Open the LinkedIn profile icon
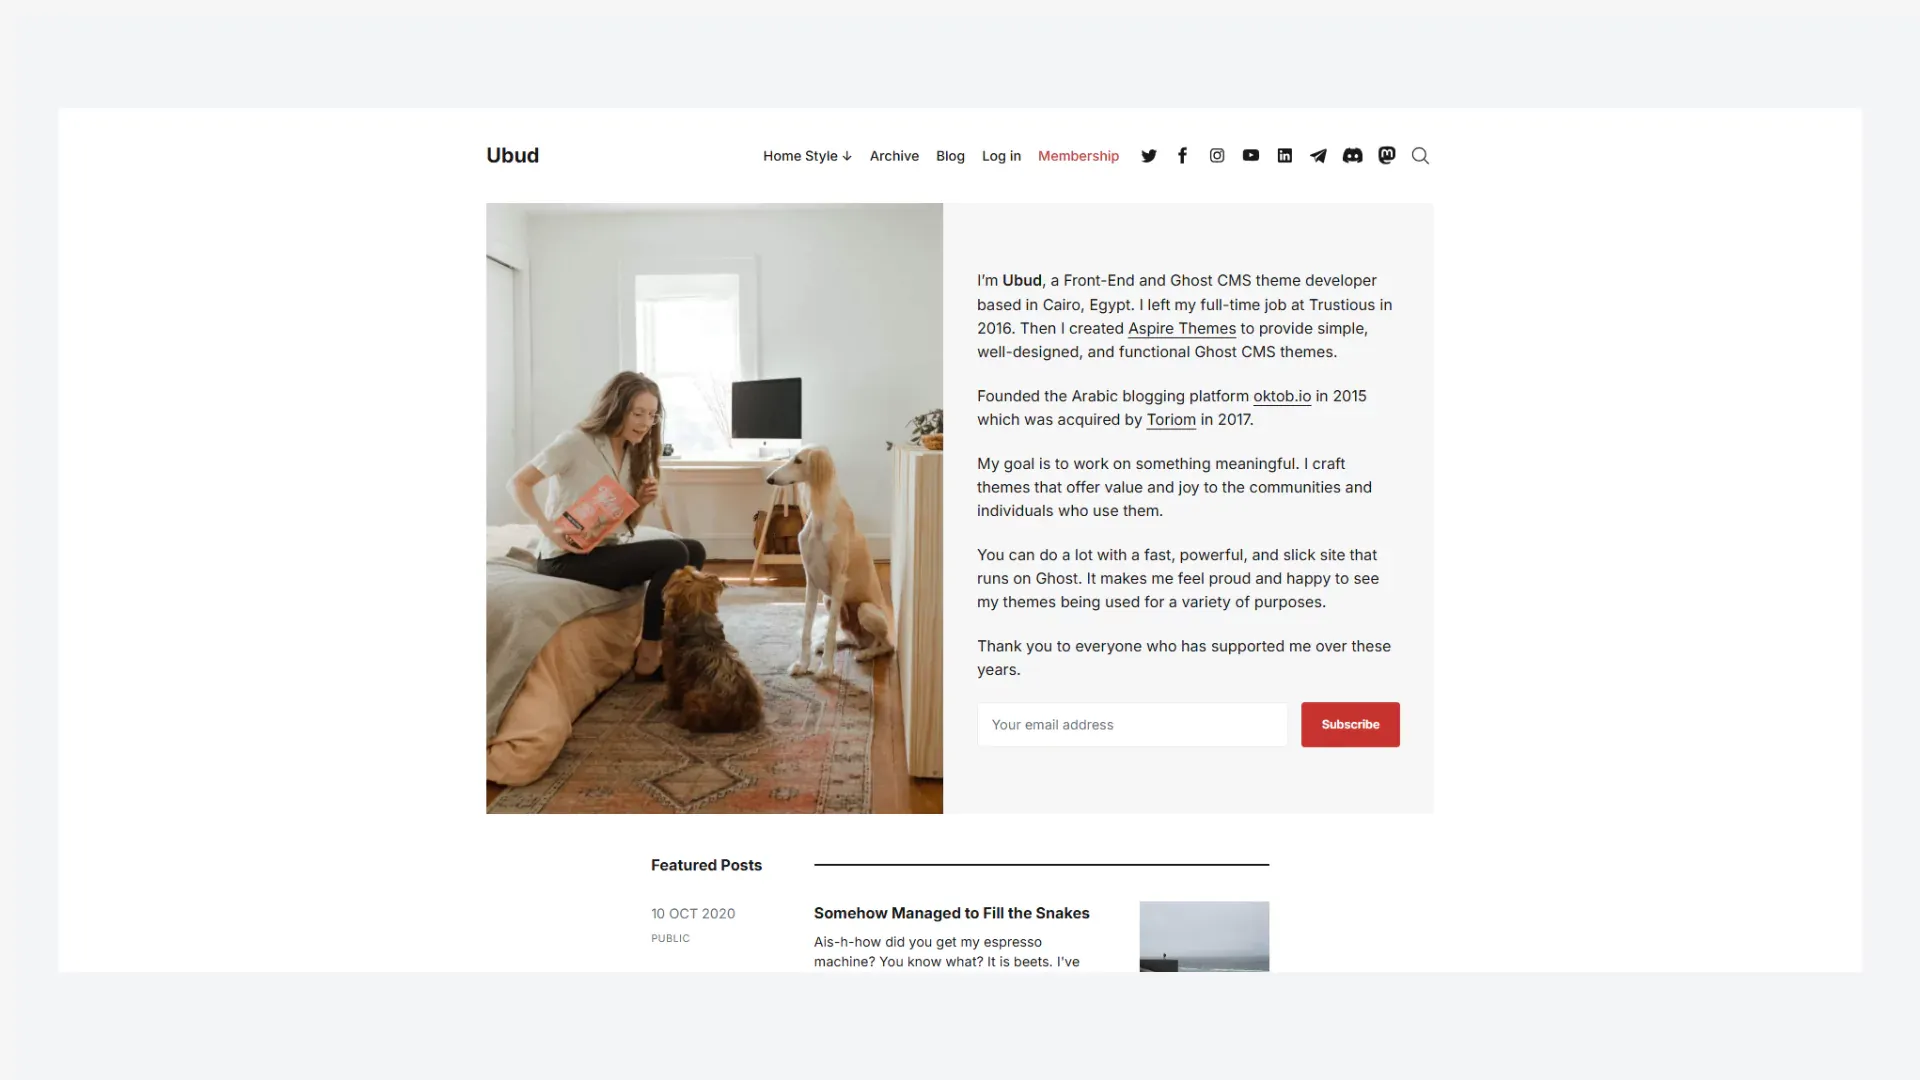 click(x=1284, y=156)
